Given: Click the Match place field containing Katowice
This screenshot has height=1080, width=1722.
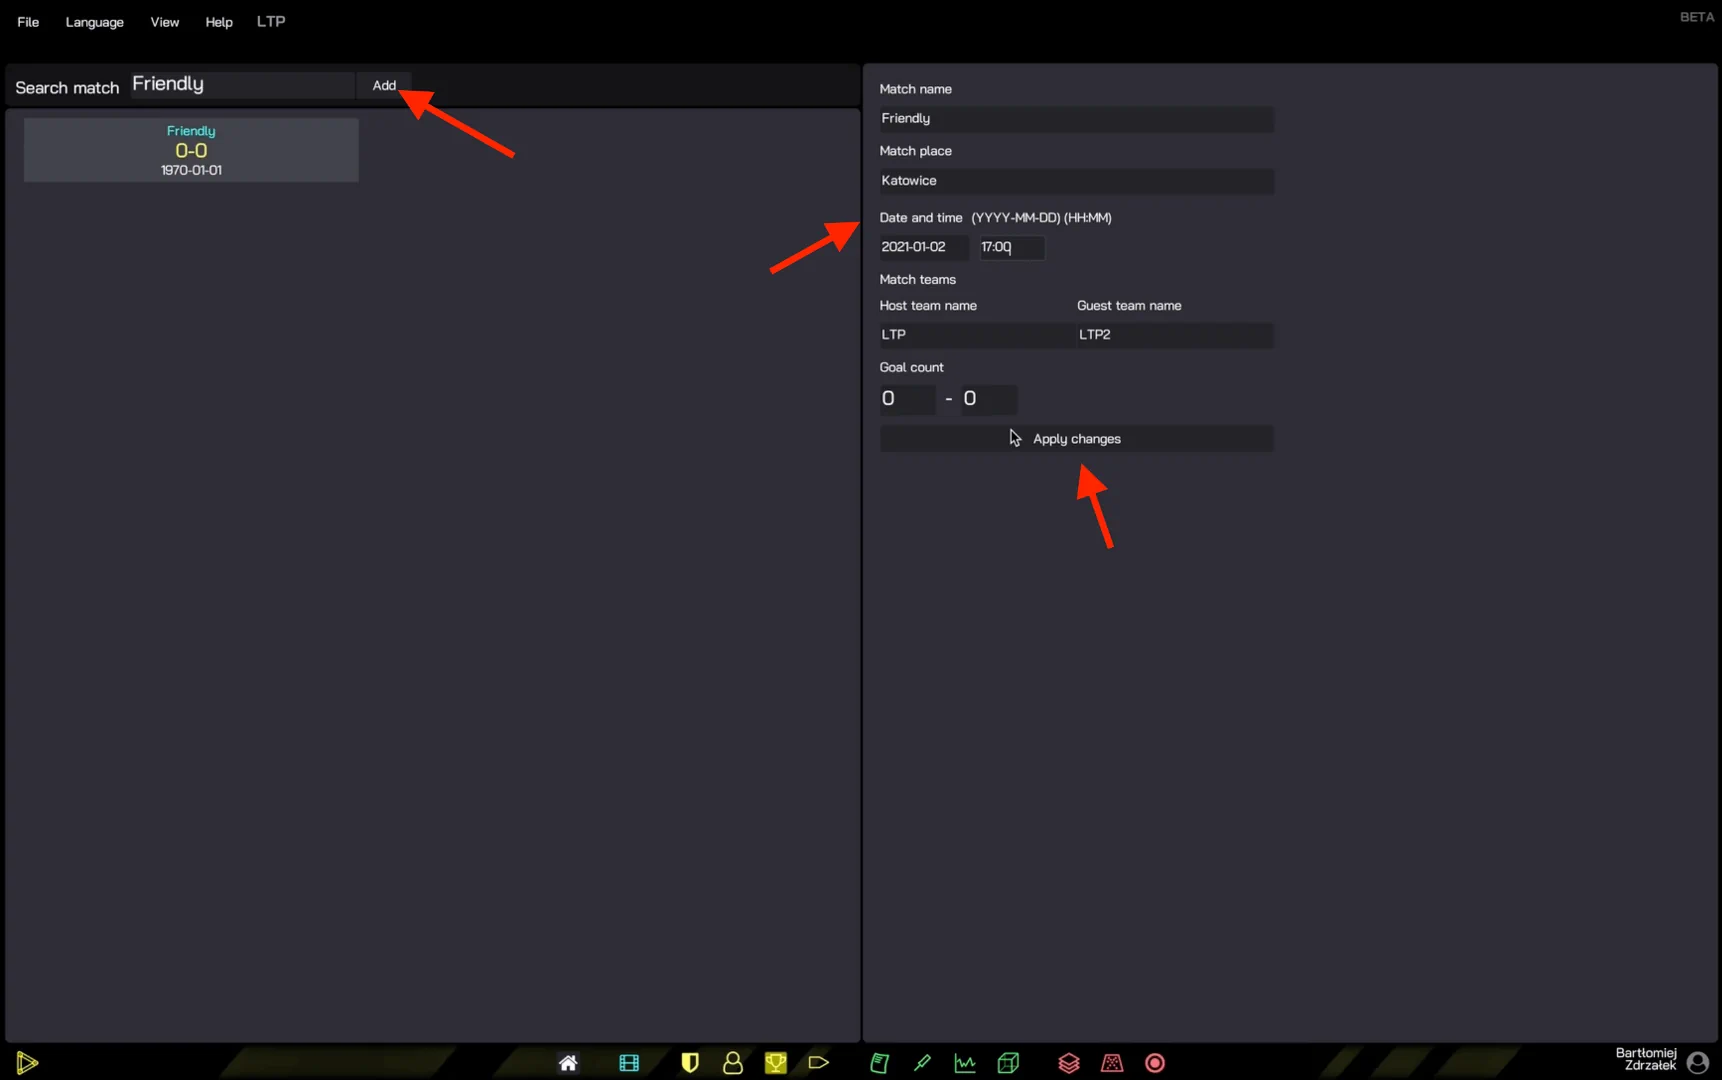Looking at the screenshot, I should (1076, 181).
